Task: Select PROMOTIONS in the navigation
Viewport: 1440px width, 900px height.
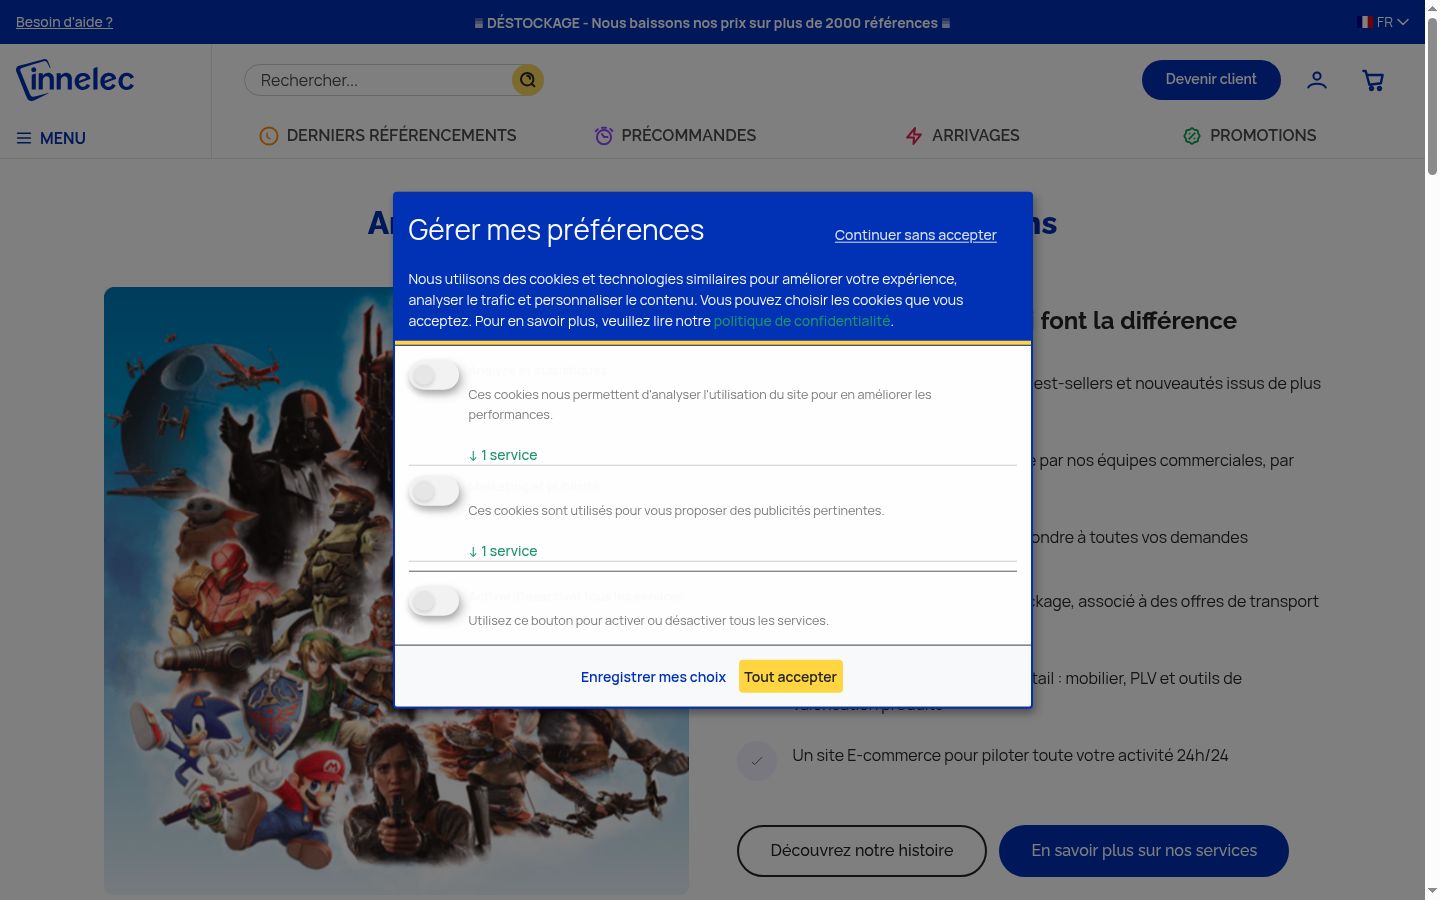Action: [x=1250, y=136]
